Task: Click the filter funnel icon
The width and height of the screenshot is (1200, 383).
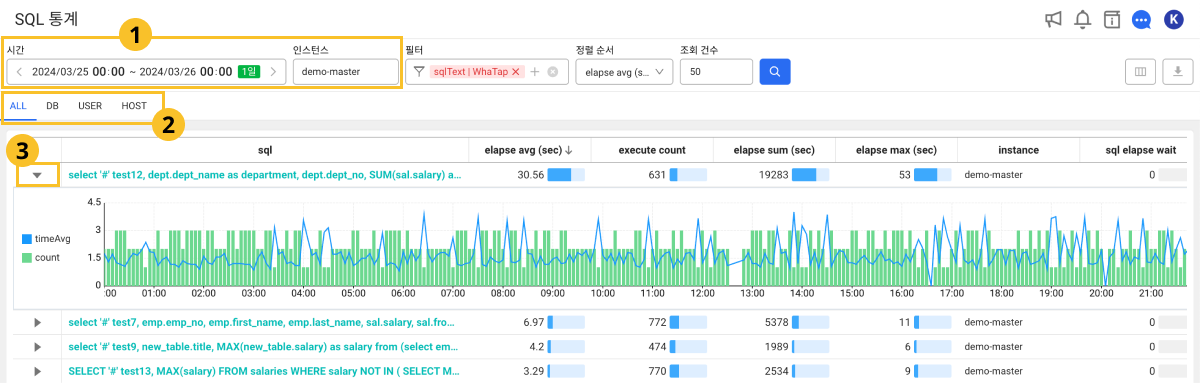Action: click(x=419, y=72)
